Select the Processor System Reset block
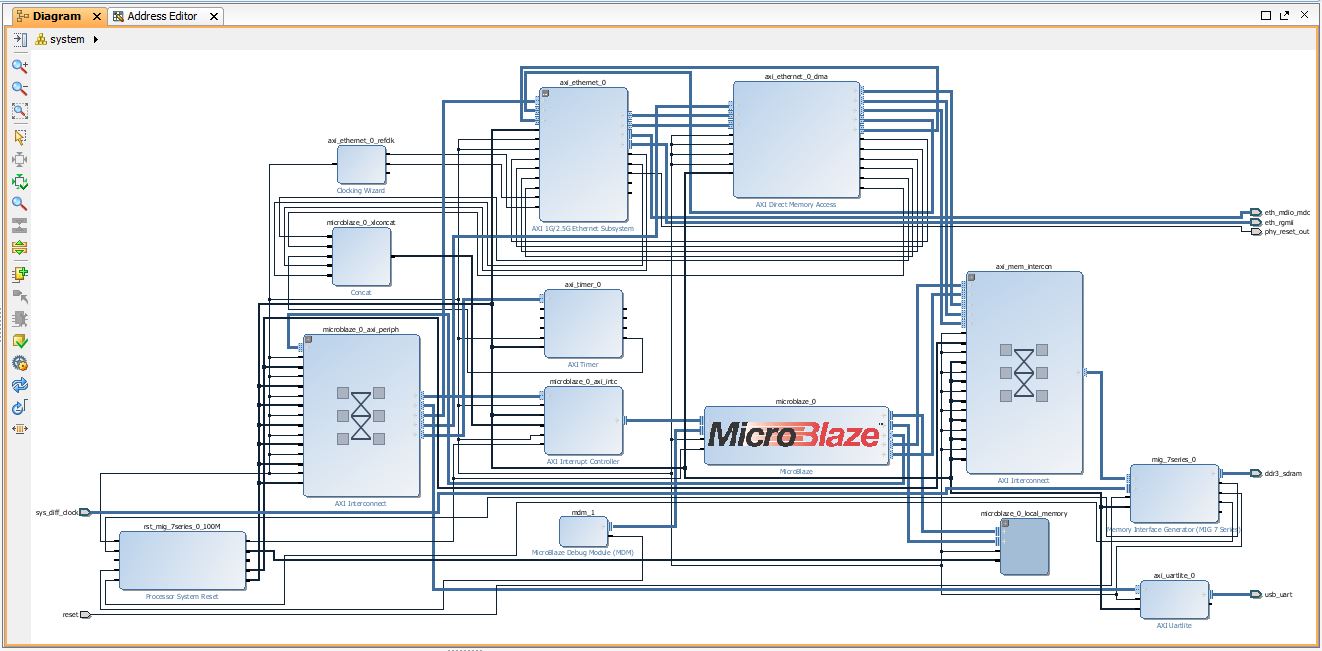Viewport: 1322px width, 651px height. click(182, 561)
